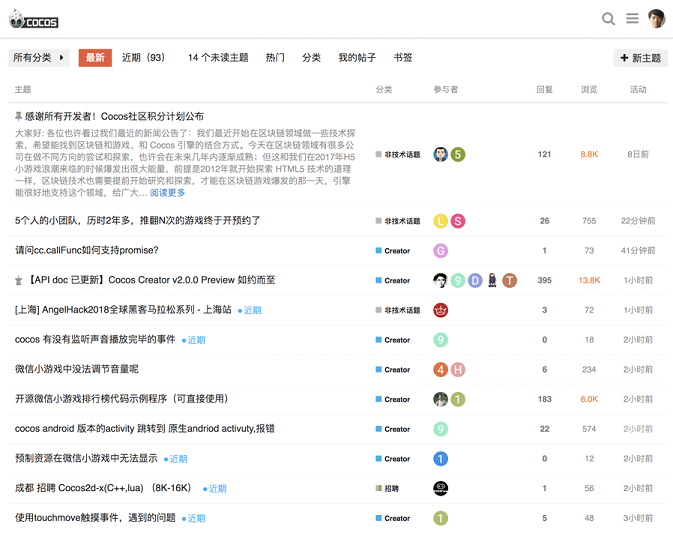Open Cocos Creator v2.0.0 Preview topic
Viewport: 673px width, 533px height.
pos(152,280)
